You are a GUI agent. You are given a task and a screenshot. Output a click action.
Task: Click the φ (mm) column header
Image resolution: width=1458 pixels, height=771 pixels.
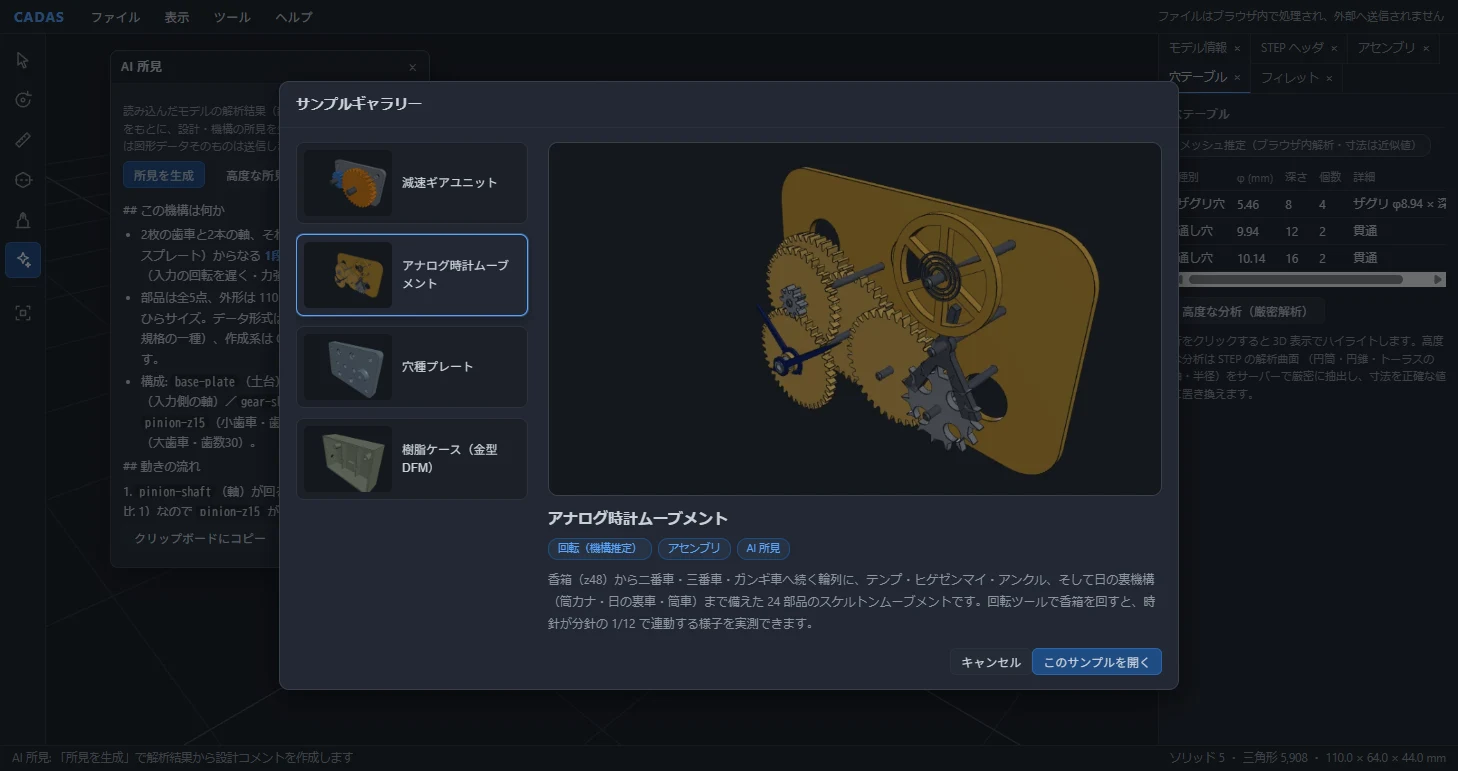[1255, 177]
